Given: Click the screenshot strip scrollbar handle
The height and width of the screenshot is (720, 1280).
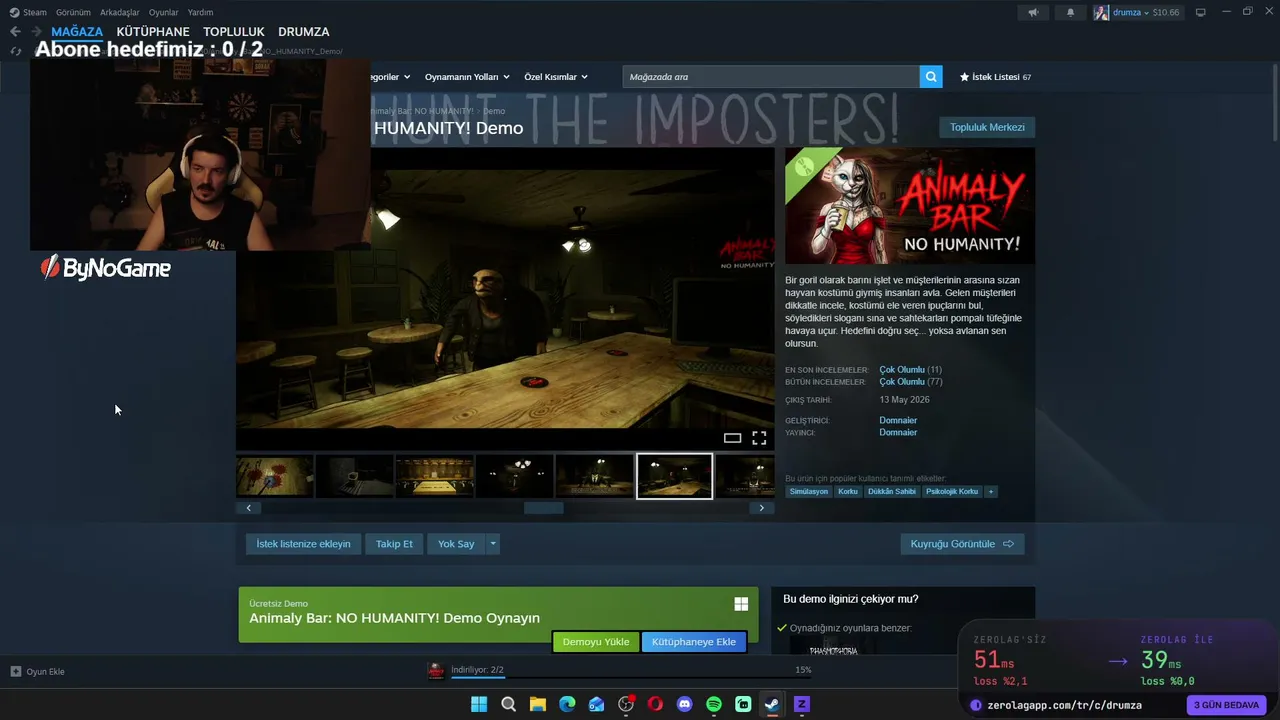Looking at the screenshot, I should (x=544, y=508).
